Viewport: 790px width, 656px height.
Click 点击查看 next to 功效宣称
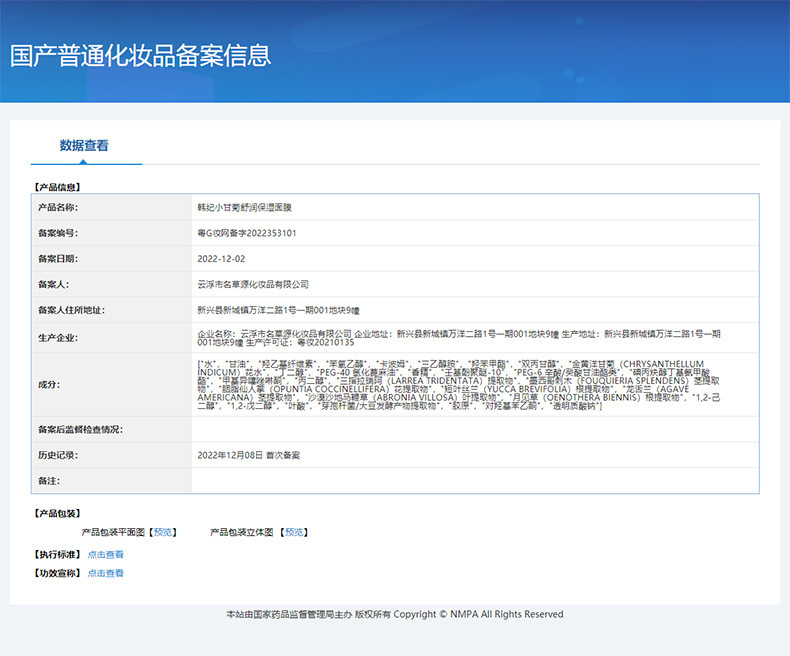106,573
